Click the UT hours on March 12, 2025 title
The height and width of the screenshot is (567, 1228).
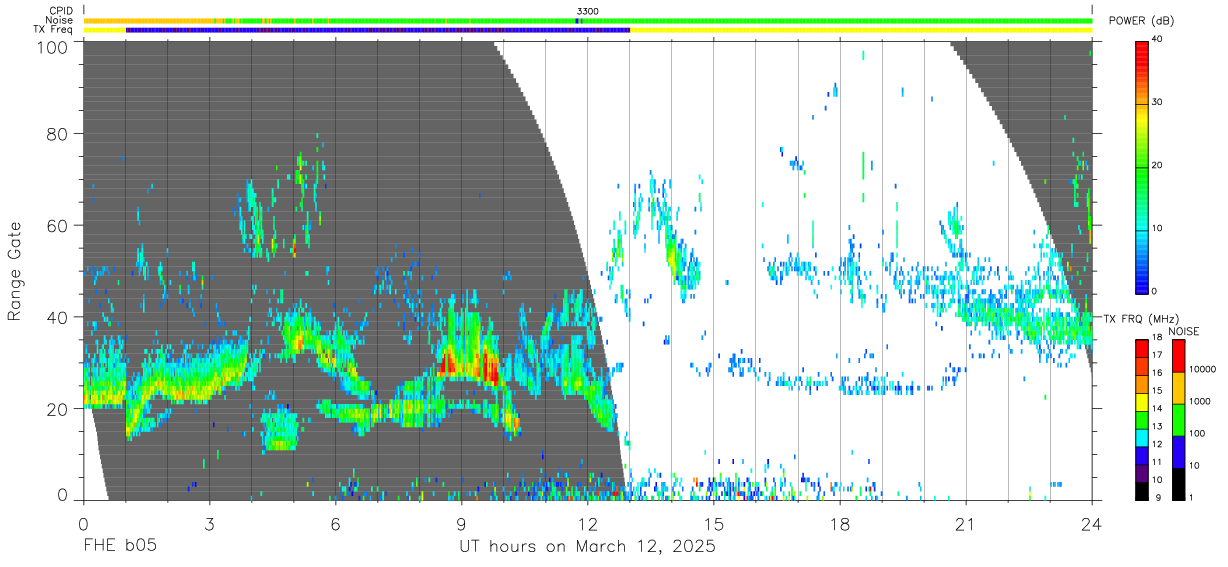(587, 547)
